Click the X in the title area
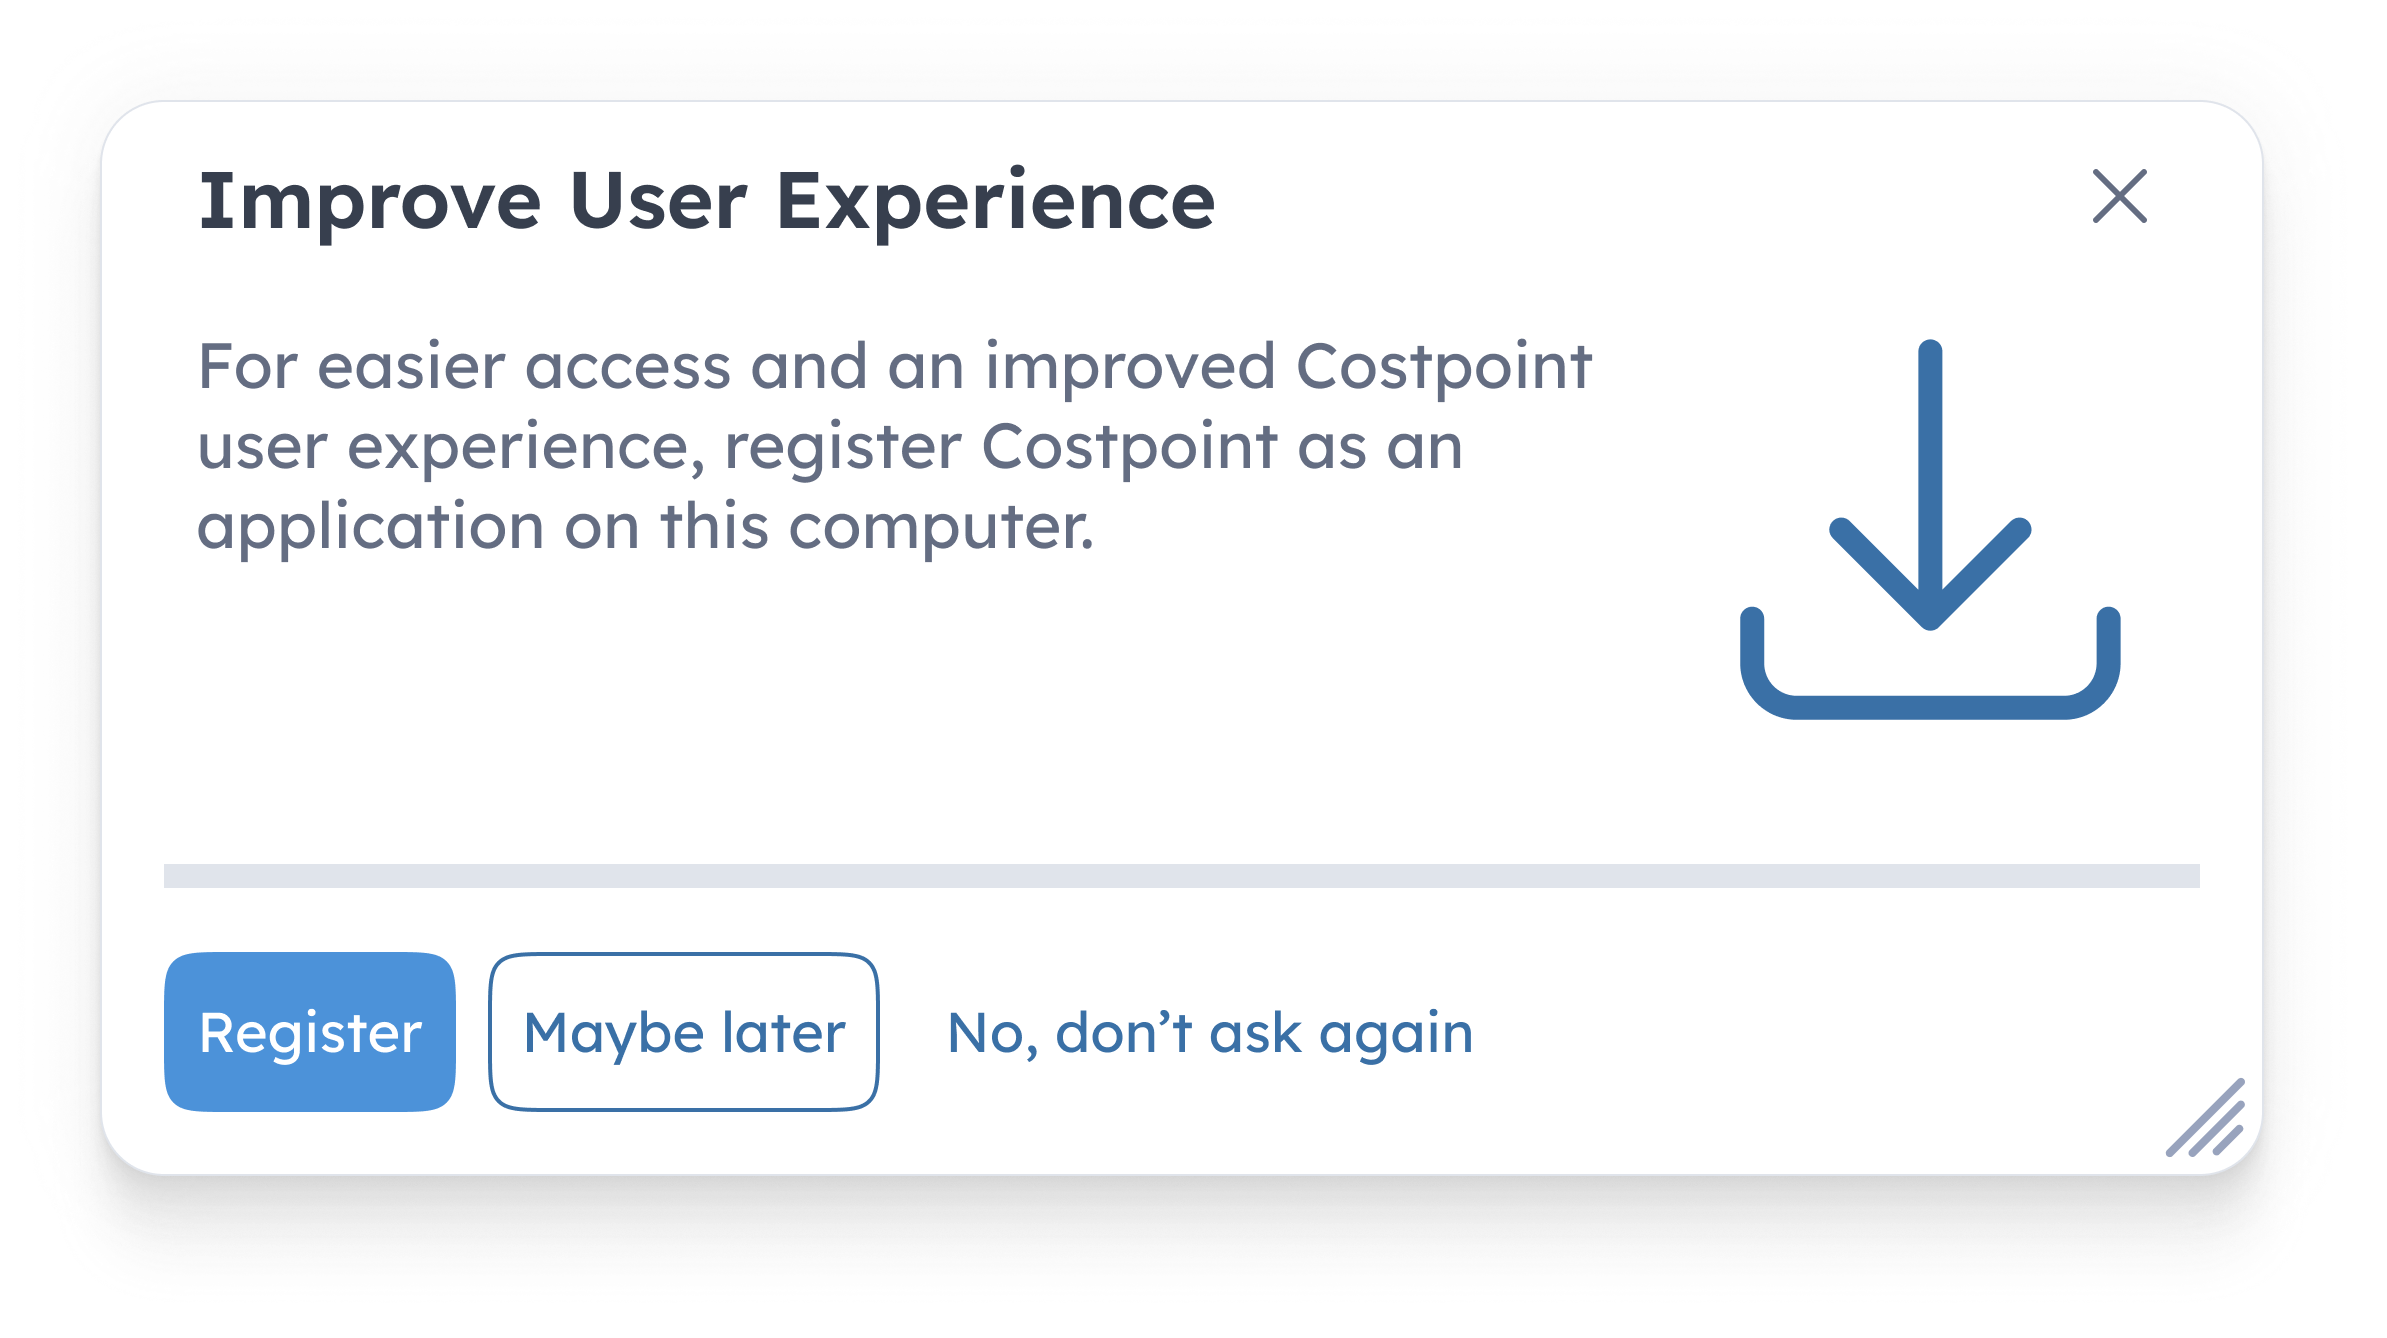Image resolution: width=2387 pixels, height=1338 pixels. pyautogui.click(x=2120, y=196)
